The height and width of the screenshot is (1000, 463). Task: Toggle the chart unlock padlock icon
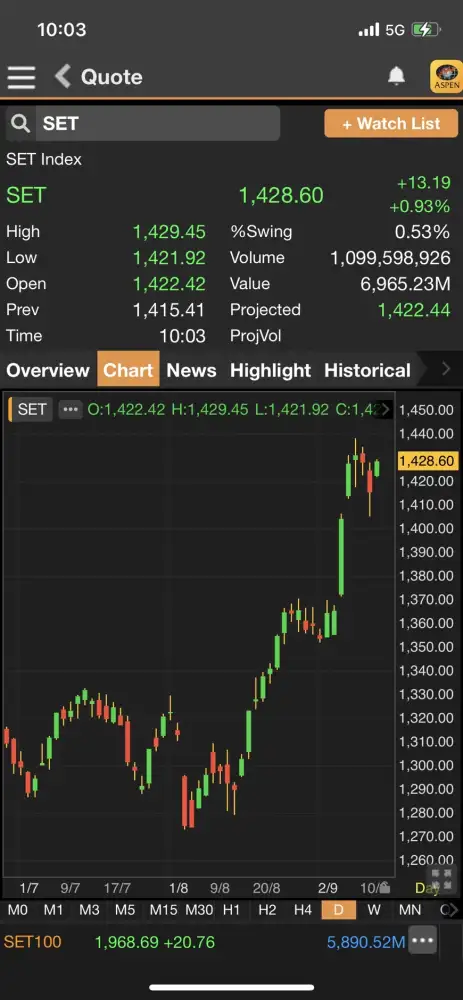(385, 888)
